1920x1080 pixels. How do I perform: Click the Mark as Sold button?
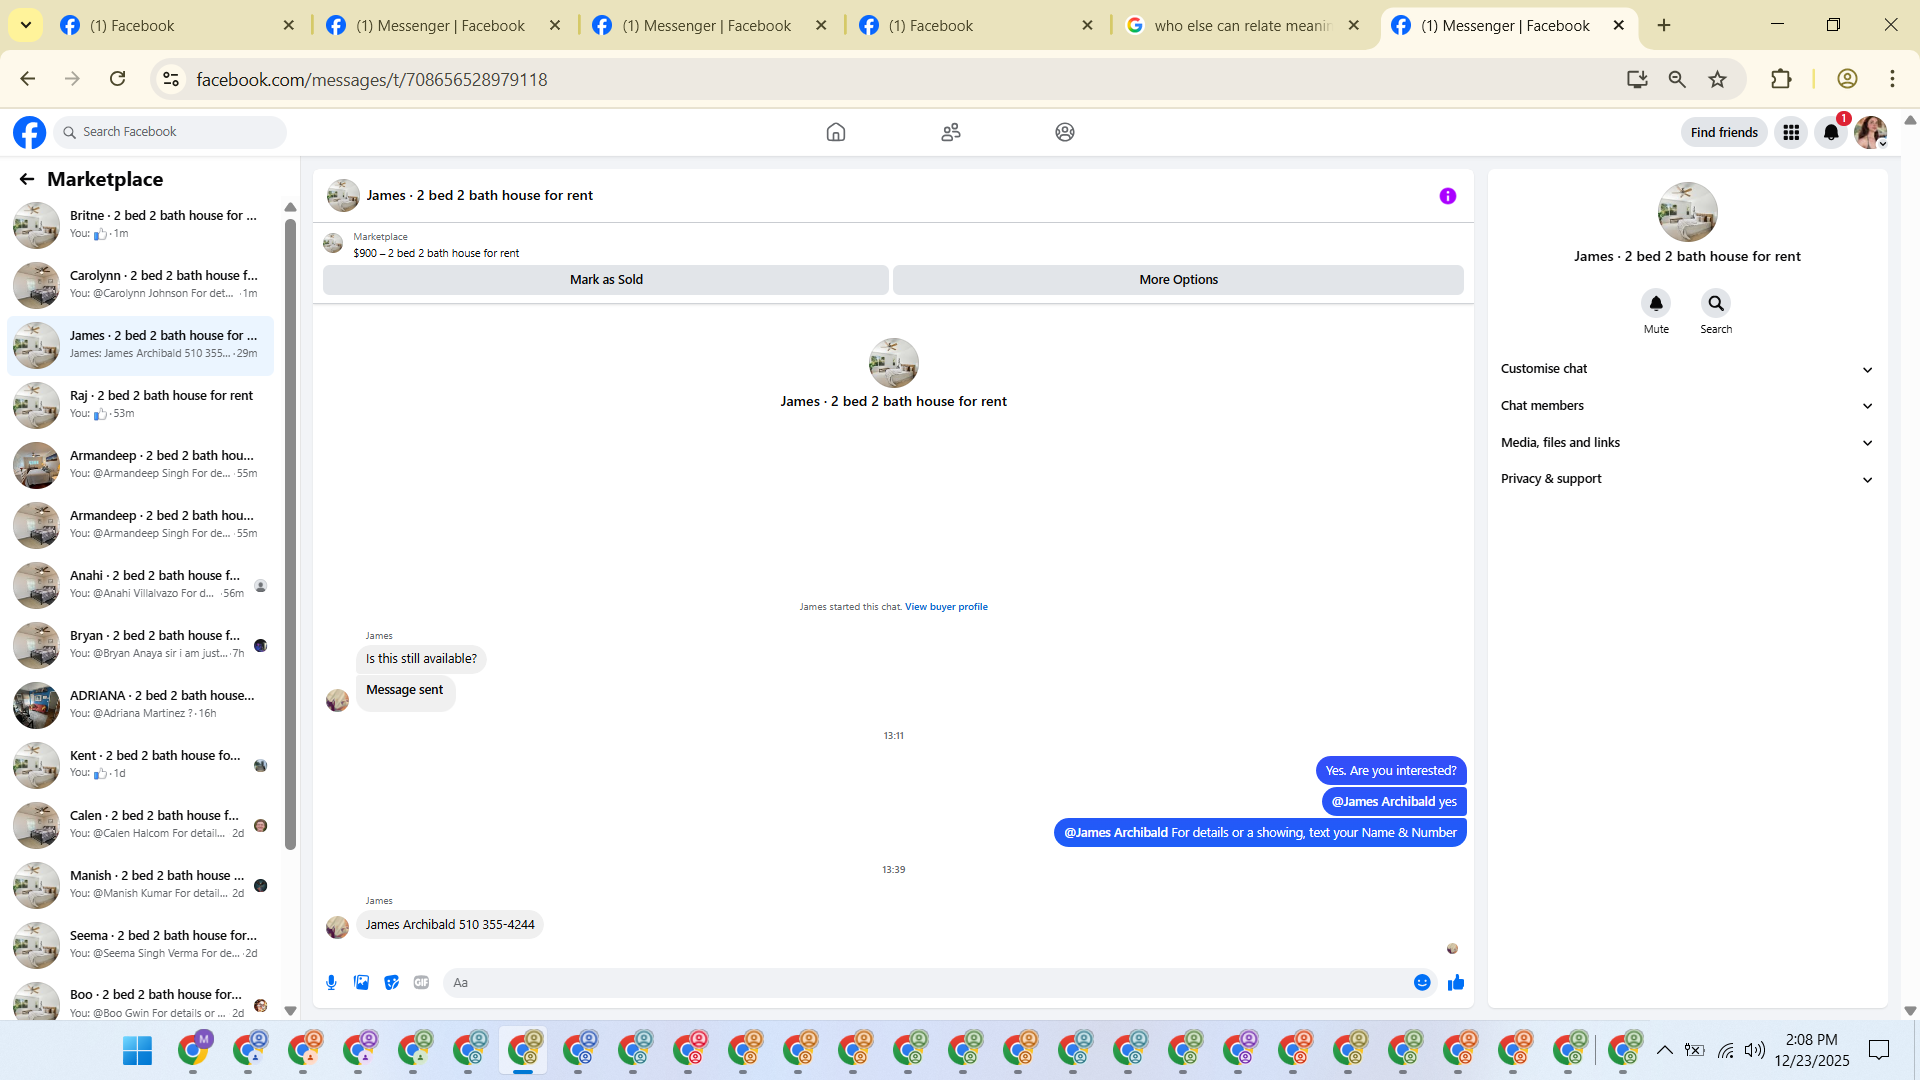click(x=606, y=280)
